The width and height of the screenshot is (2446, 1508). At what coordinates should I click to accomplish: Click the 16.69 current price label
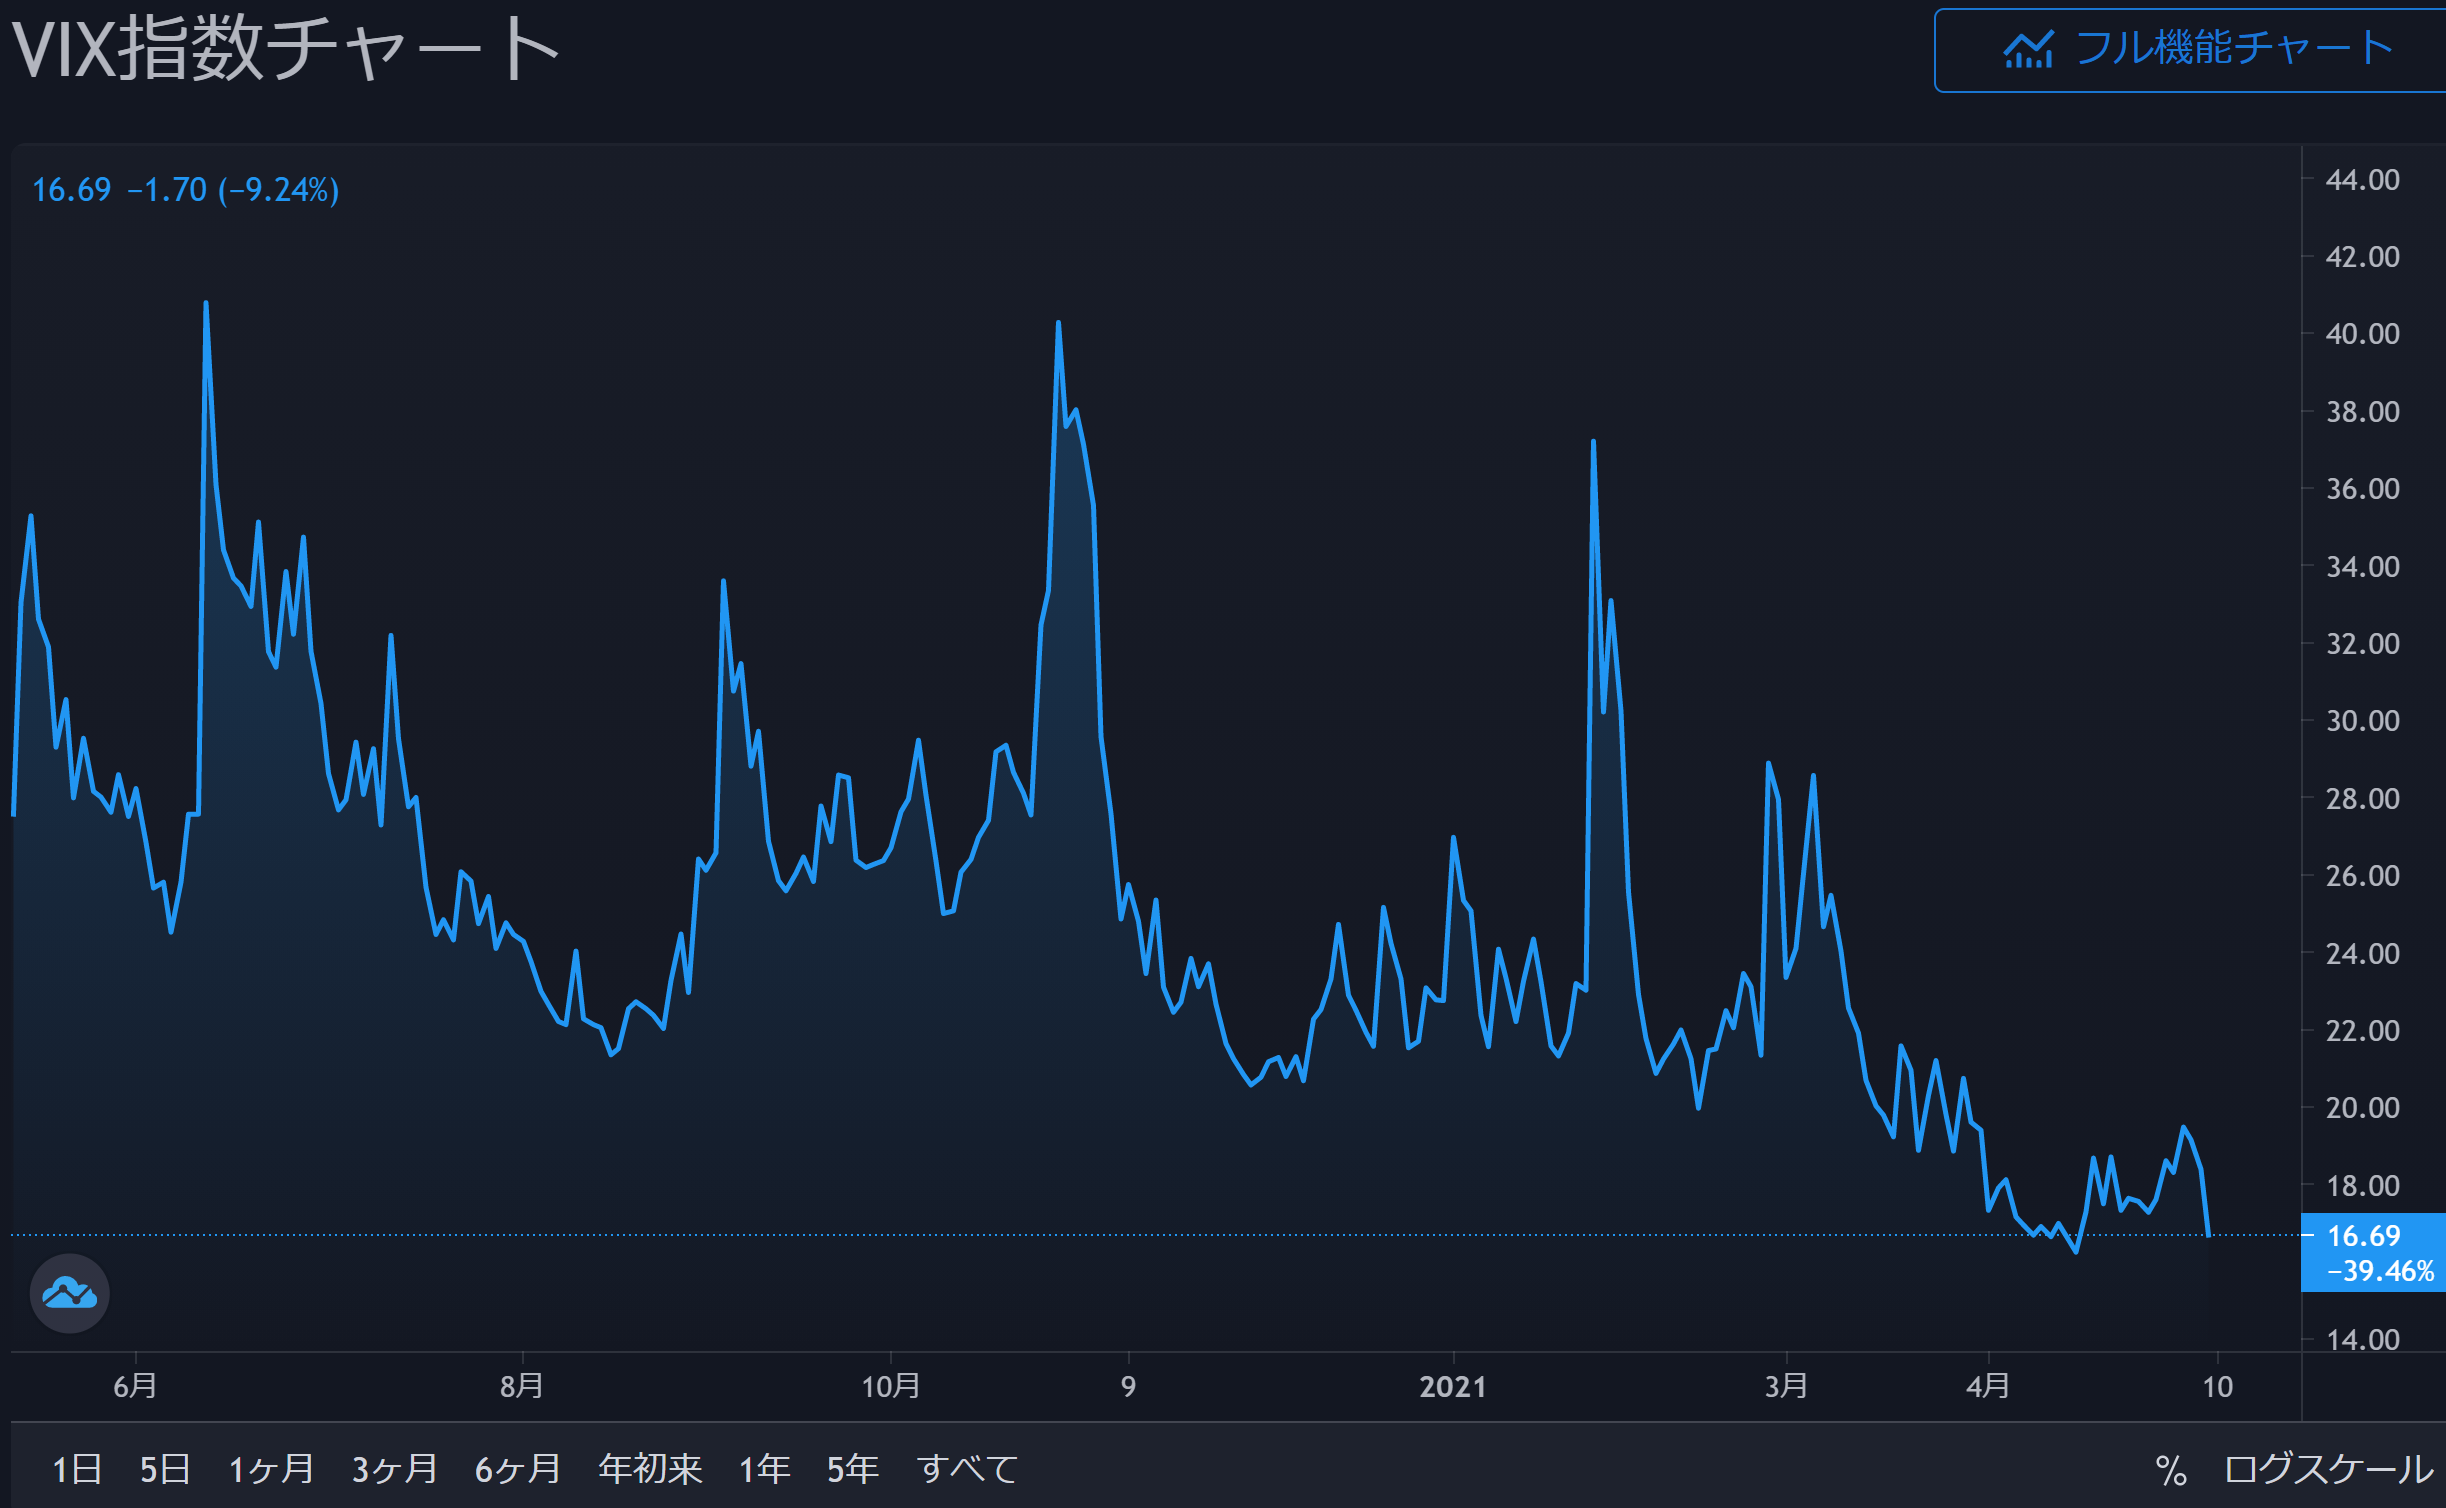(2363, 1236)
